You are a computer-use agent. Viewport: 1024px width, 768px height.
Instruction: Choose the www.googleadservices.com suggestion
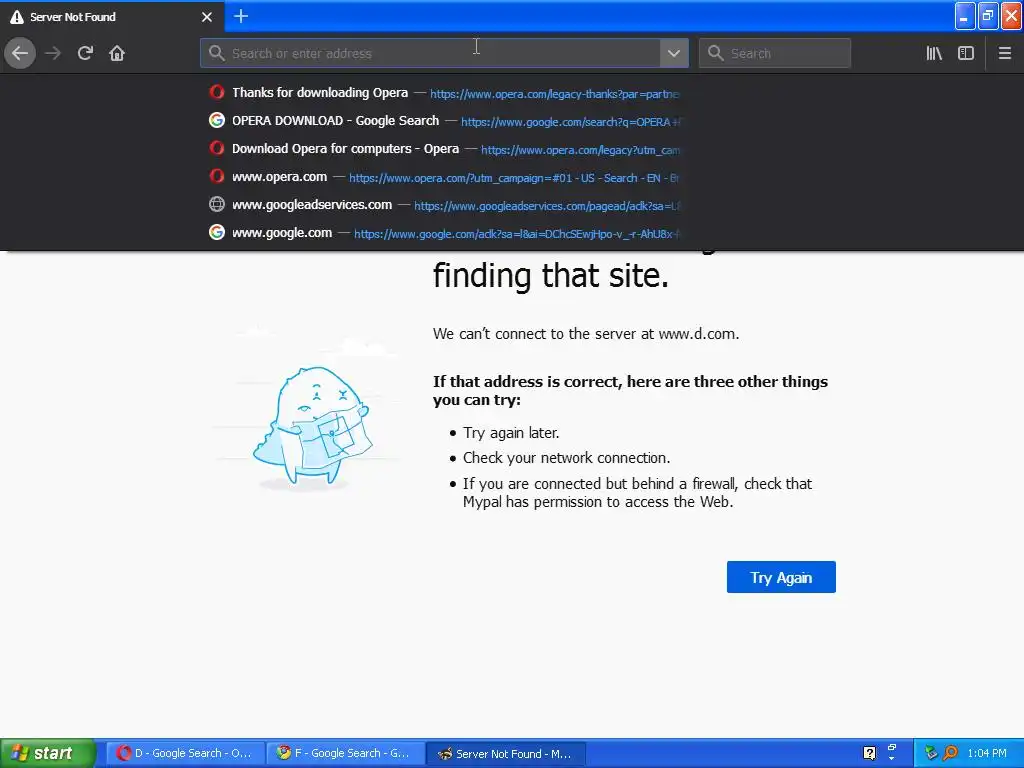[x=444, y=205]
